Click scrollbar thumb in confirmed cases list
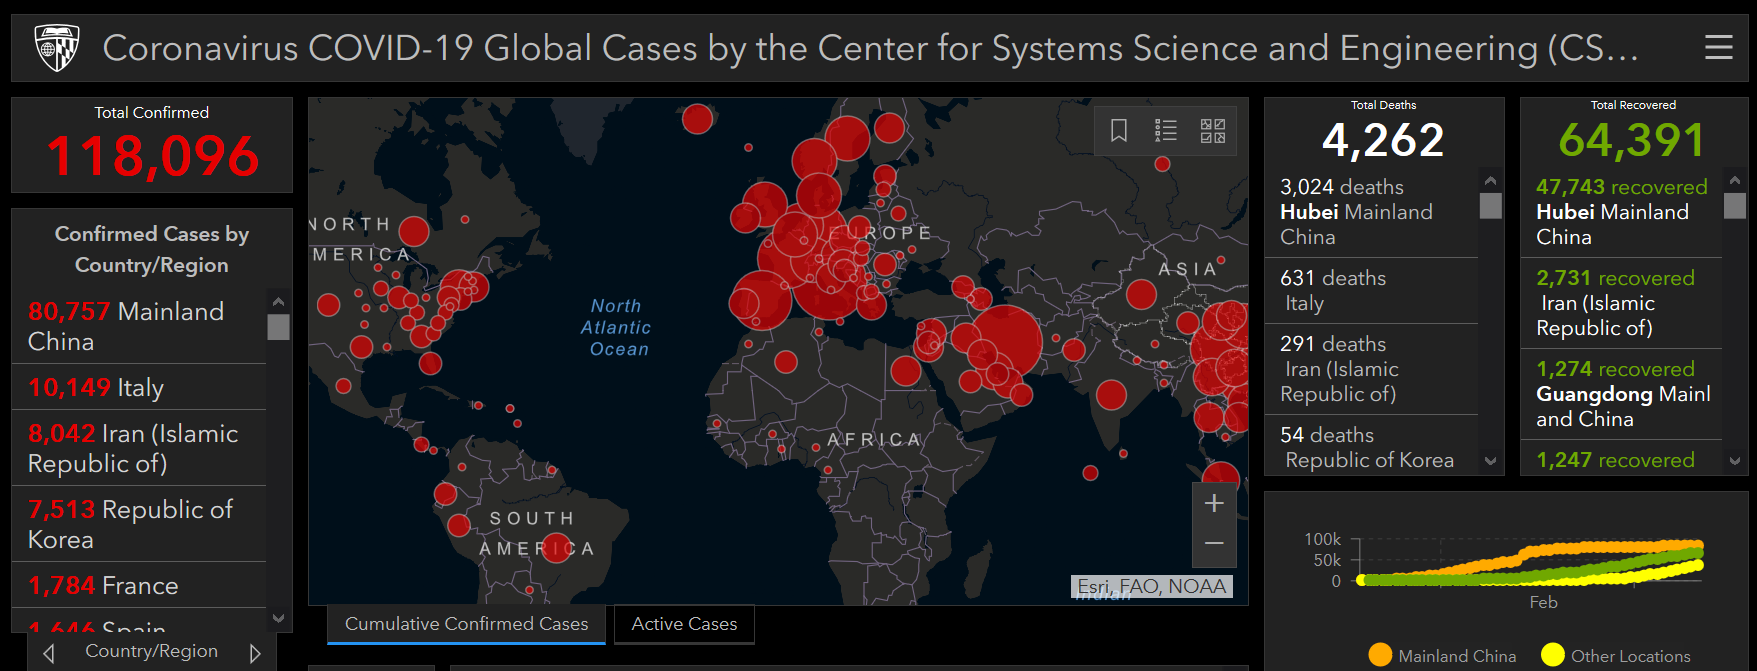The height and width of the screenshot is (671, 1757). (x=279, y=327)
